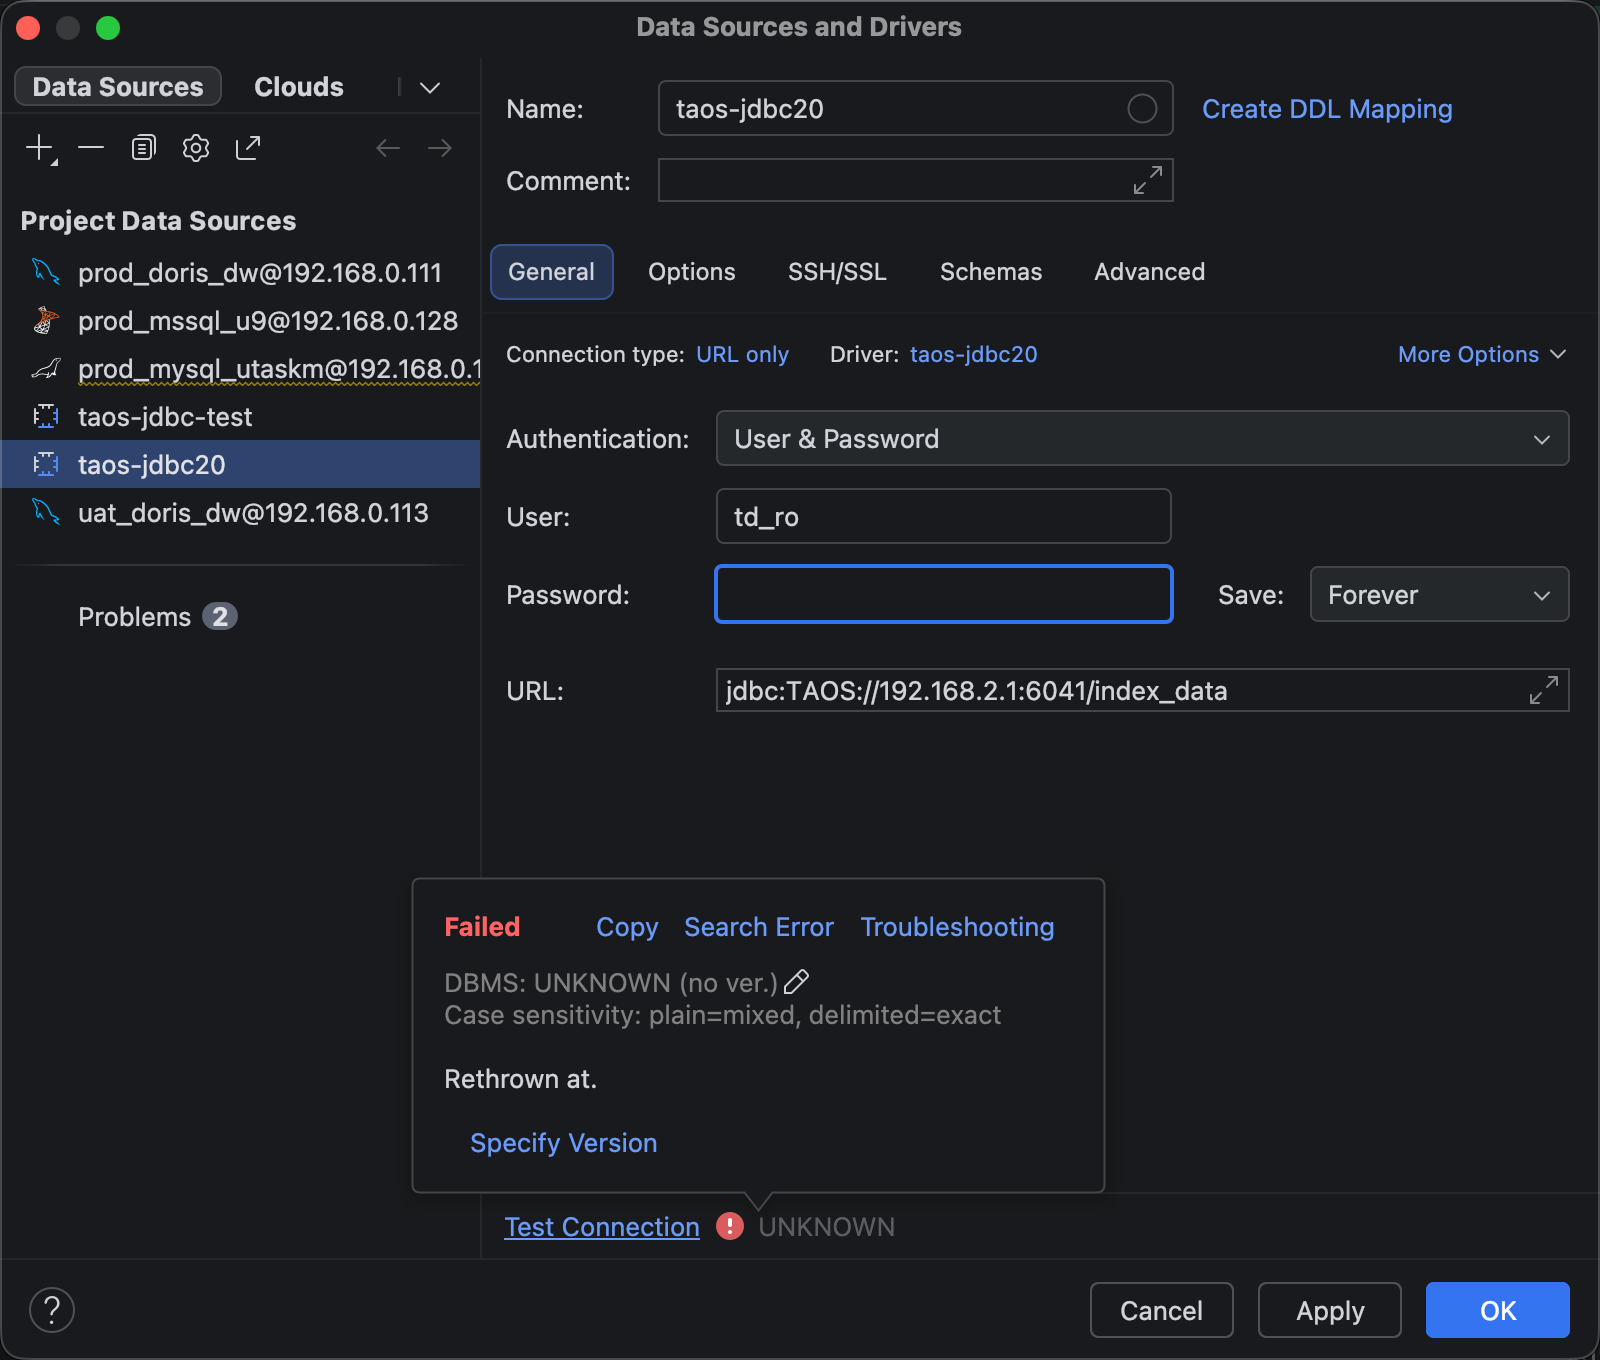Click the color circle in Name field
The image size is (1600, 1360).
[1142, 108]
